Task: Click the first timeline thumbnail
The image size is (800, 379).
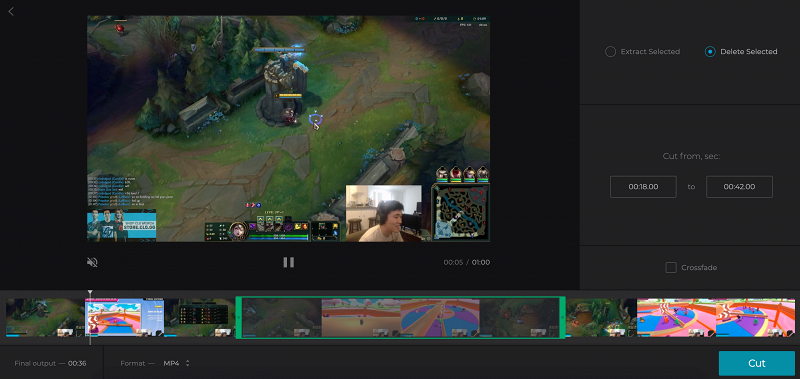Action: (x=45, y=317)
